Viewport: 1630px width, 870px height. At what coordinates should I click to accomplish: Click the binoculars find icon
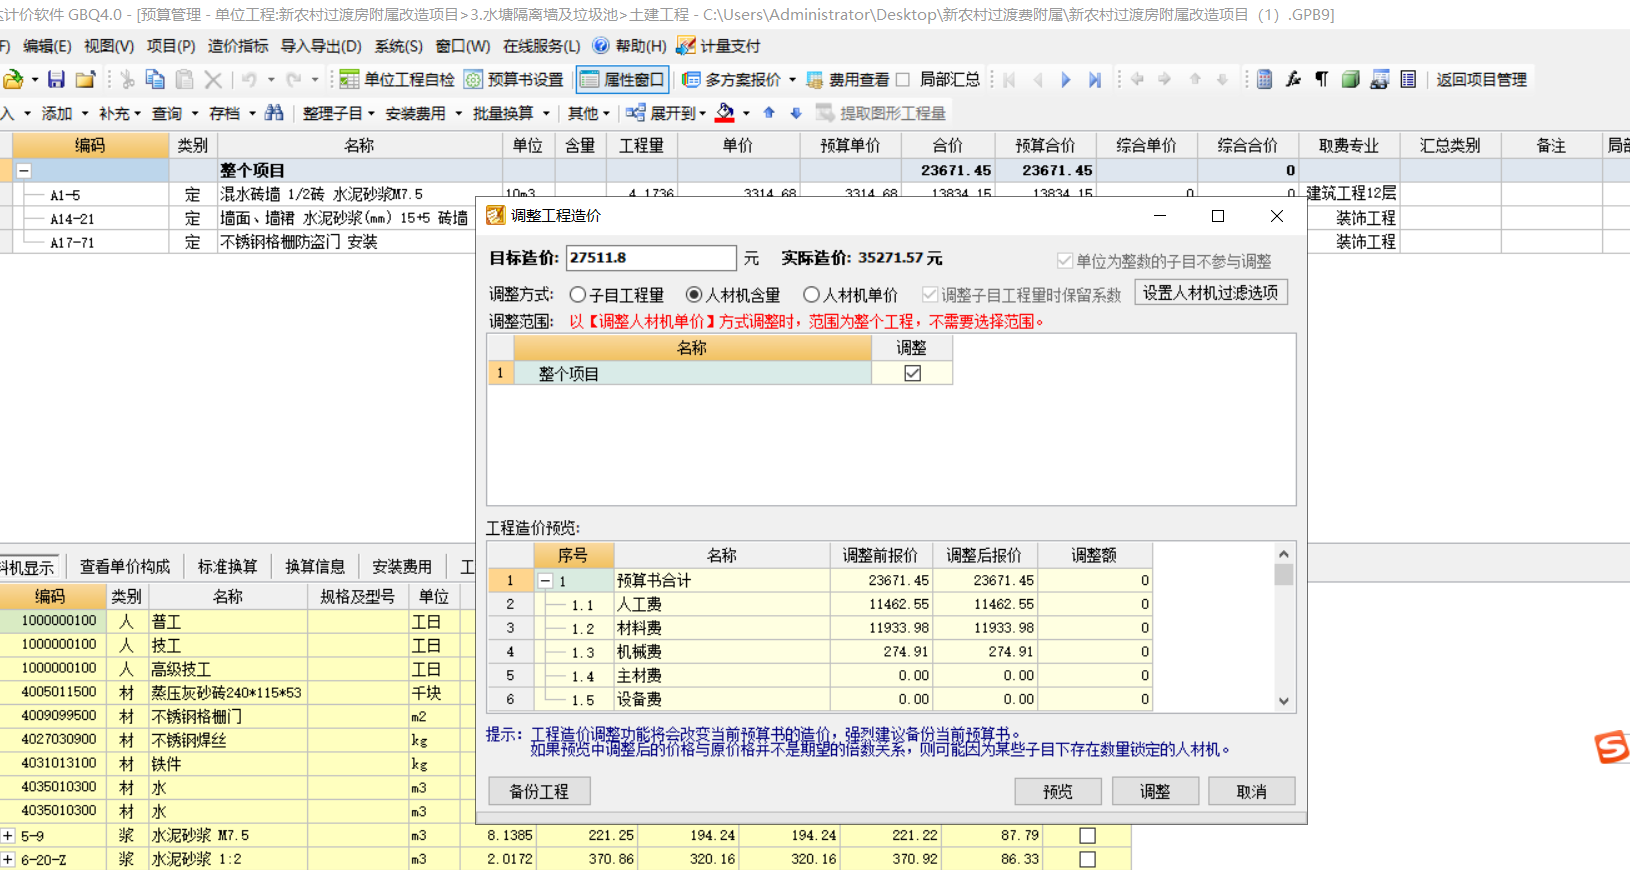tap(274, 113)
